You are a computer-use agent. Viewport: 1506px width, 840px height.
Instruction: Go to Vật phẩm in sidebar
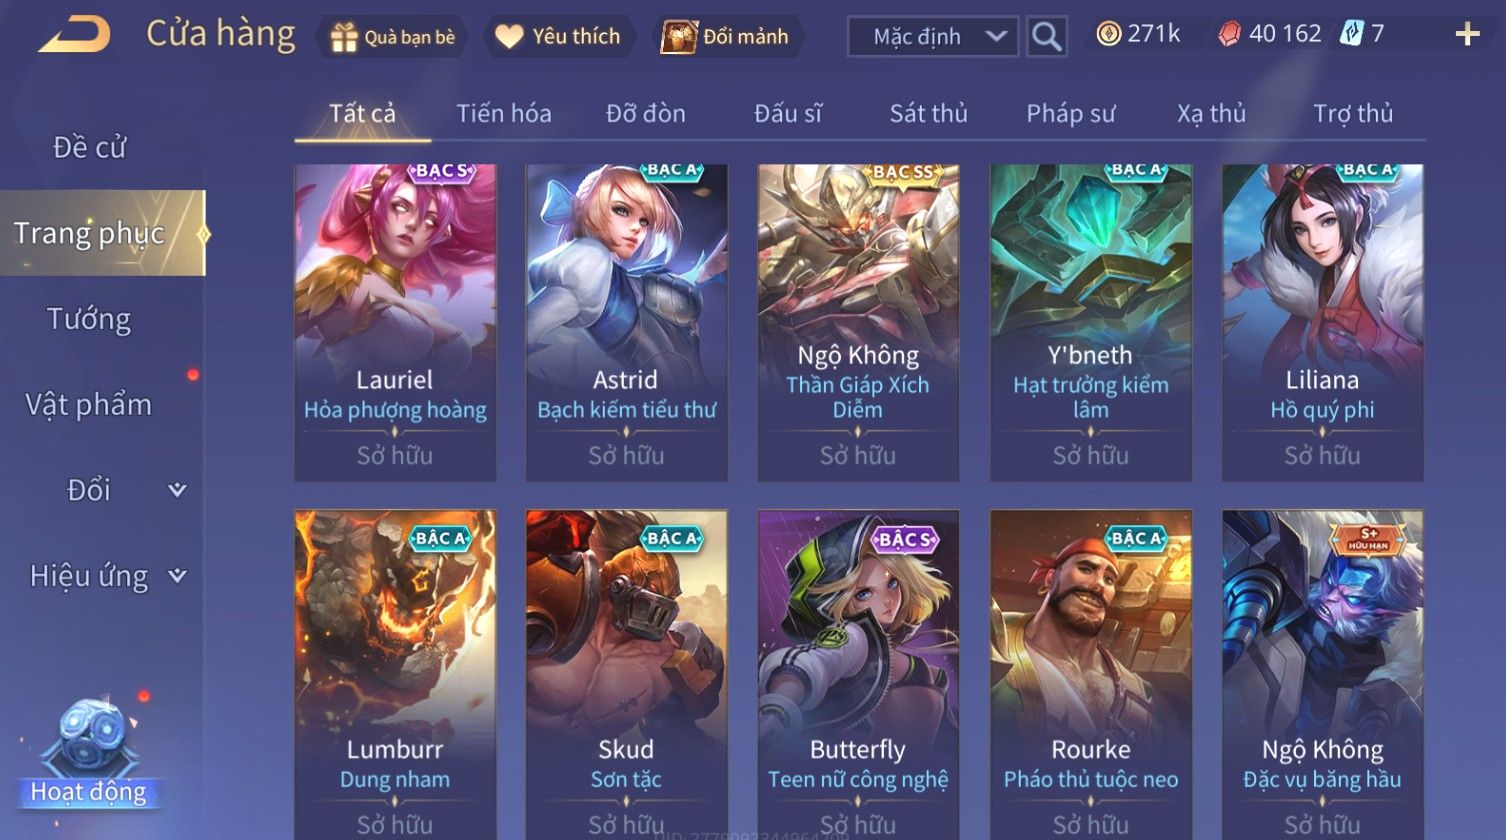89,404
